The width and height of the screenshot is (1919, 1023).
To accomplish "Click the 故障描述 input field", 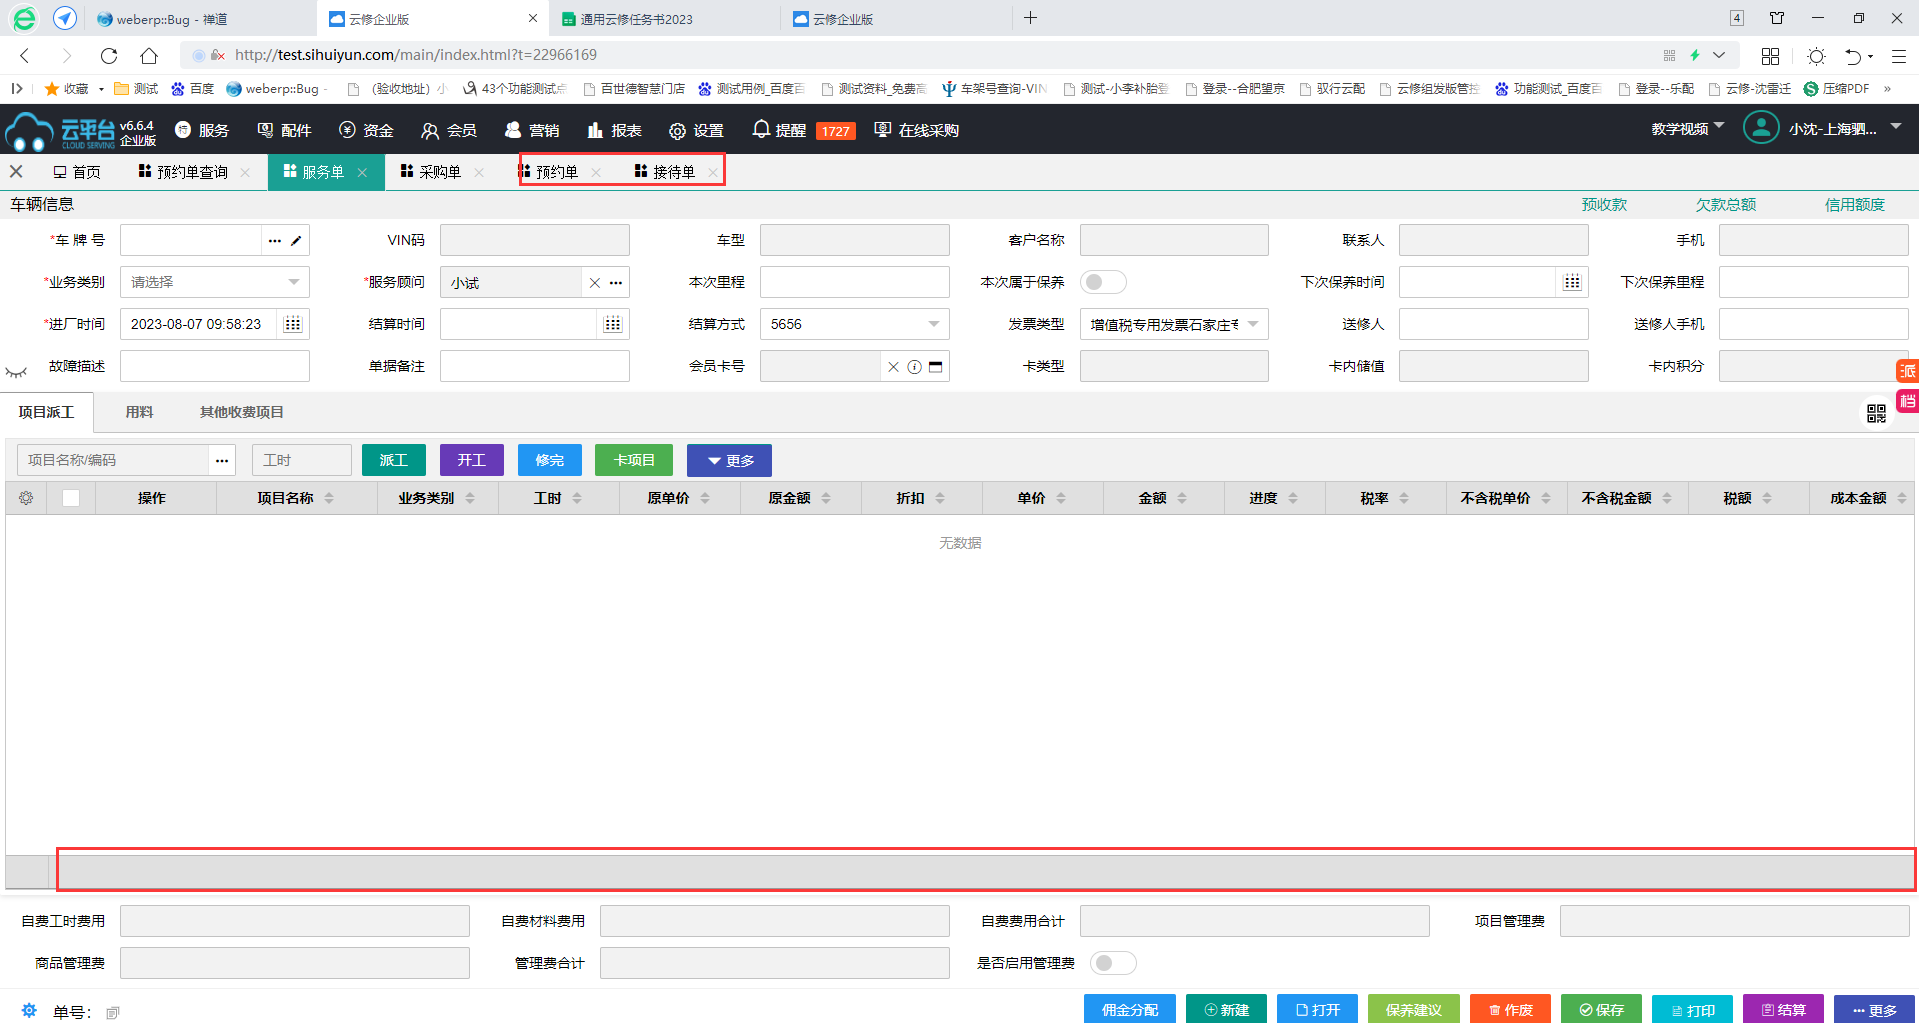I will (x=214, y=366).
